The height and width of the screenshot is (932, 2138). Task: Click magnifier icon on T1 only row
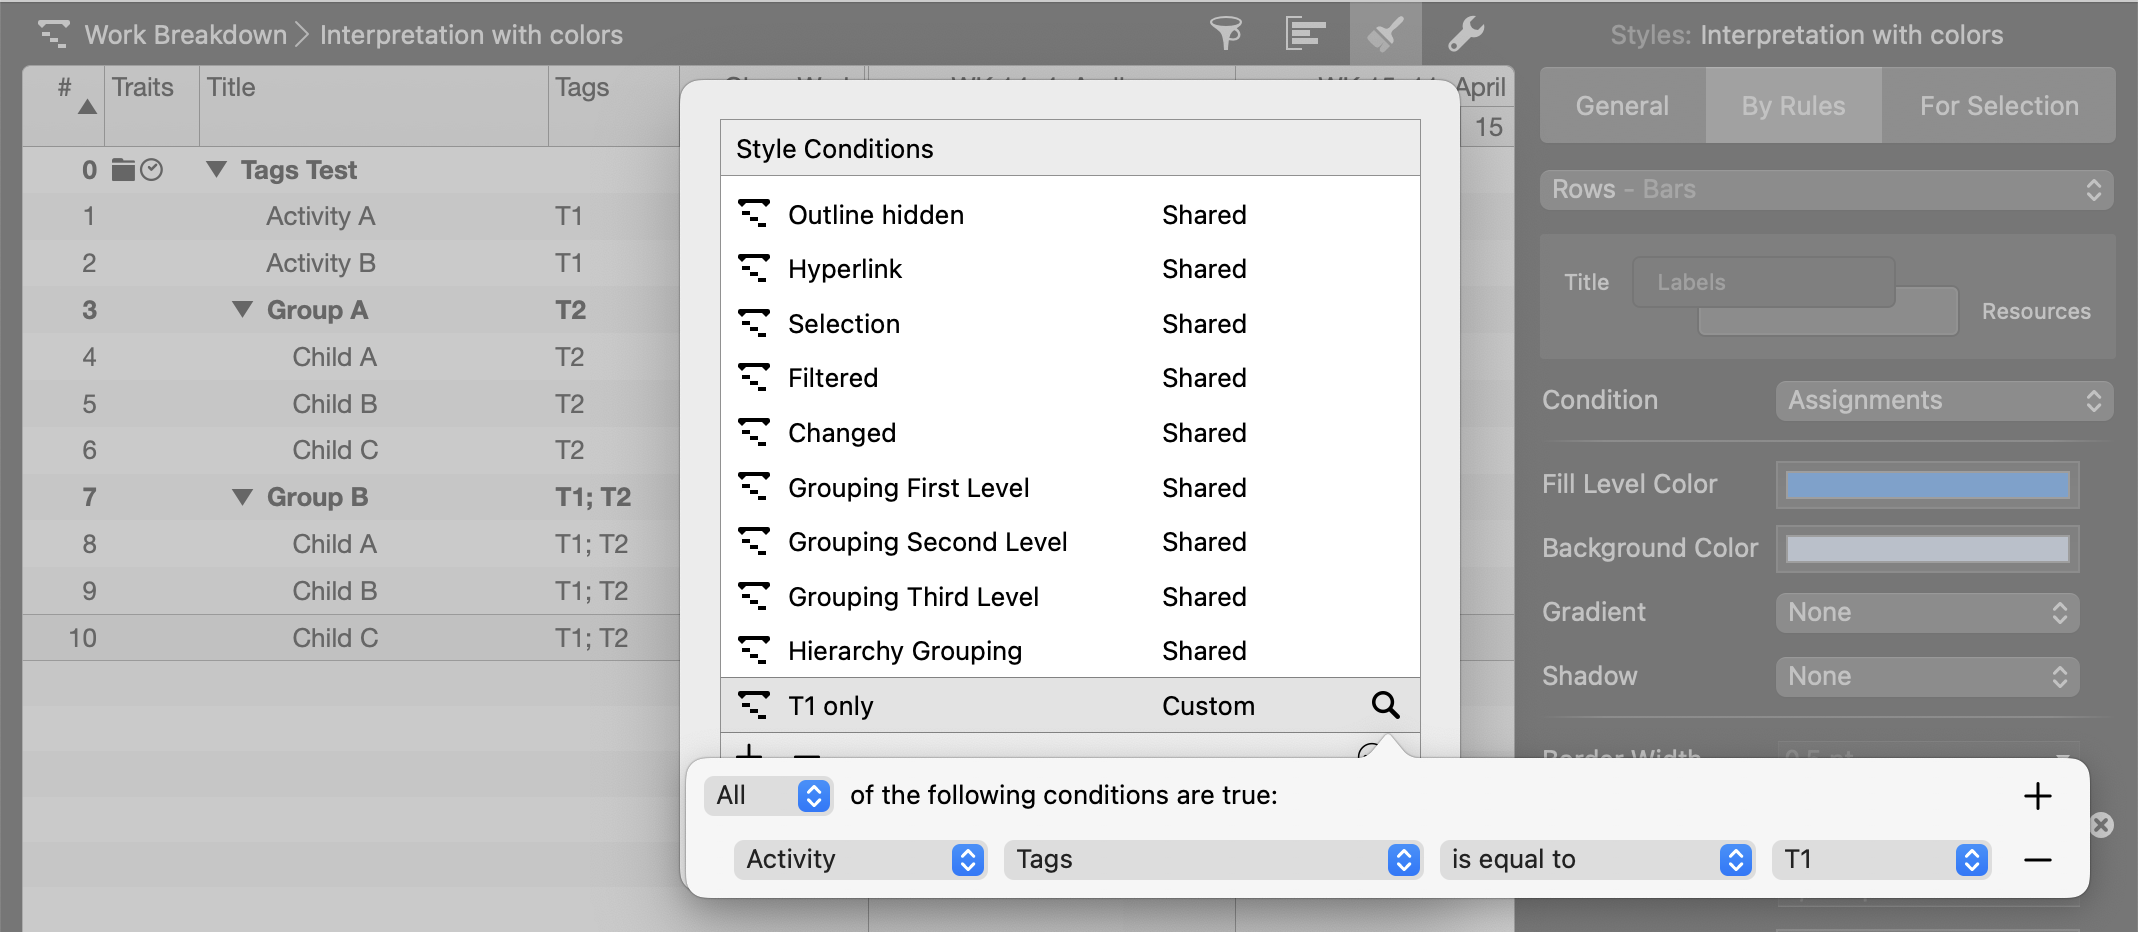[1385, 705]
